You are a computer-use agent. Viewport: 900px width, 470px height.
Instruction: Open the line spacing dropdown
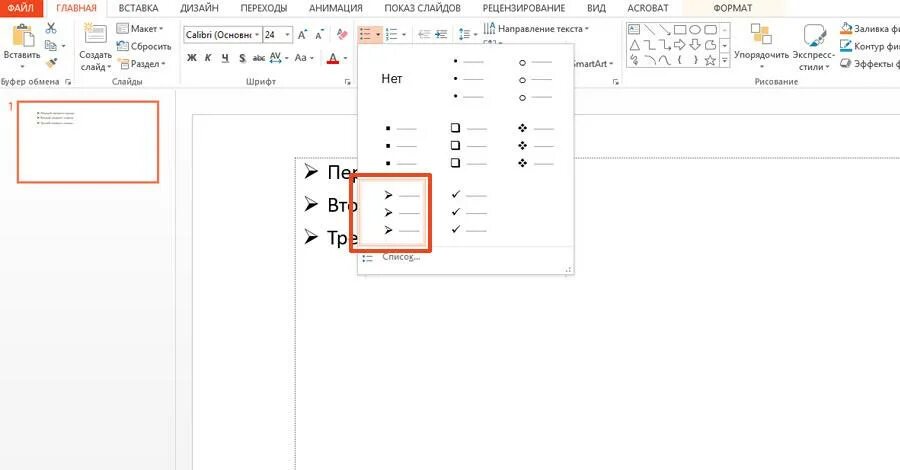click(468, 35)
